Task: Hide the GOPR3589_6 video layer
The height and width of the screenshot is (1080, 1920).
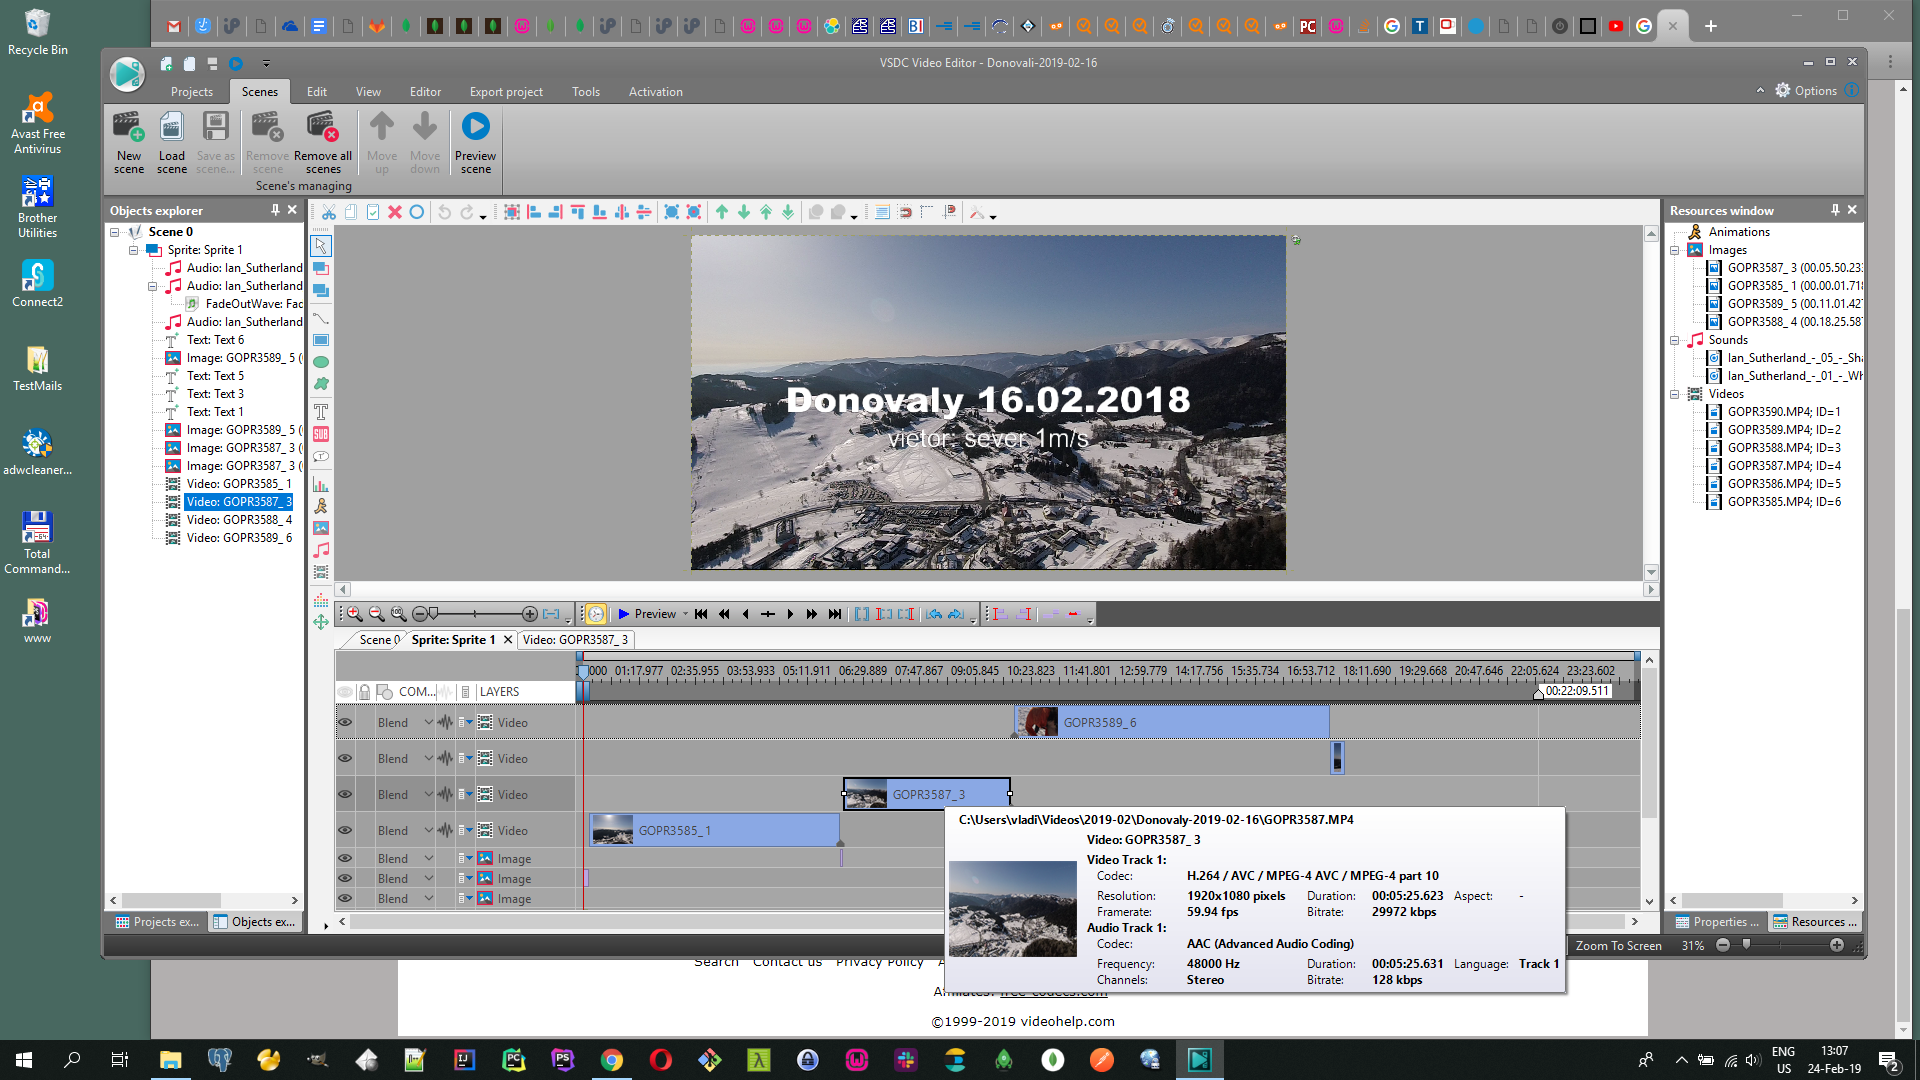Action: coord(345,722)
